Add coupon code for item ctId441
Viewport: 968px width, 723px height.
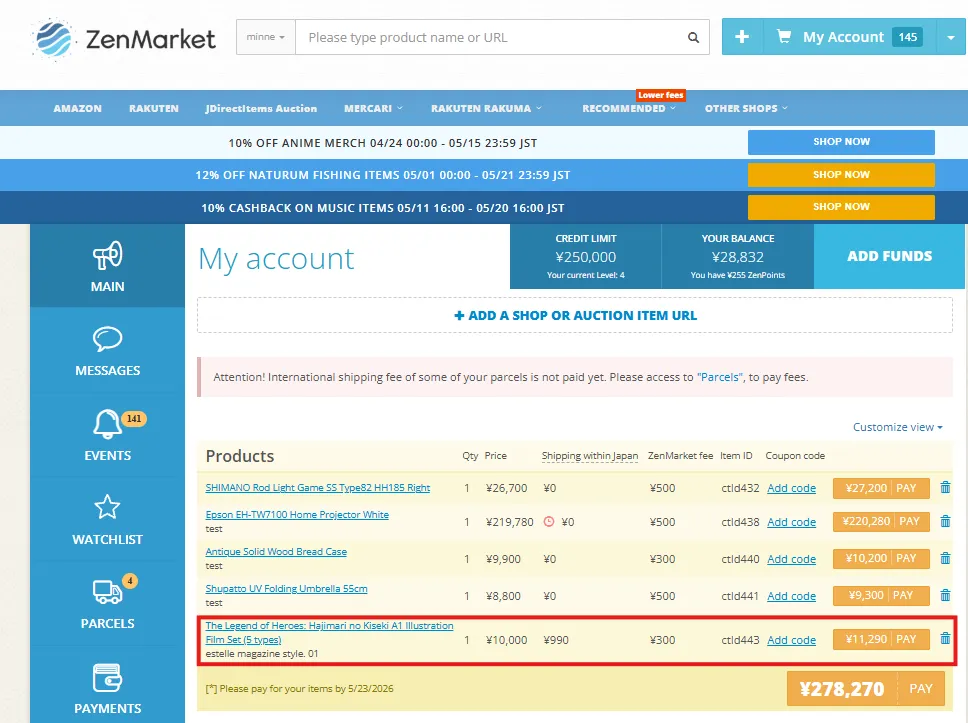click(x=791, y=596)
